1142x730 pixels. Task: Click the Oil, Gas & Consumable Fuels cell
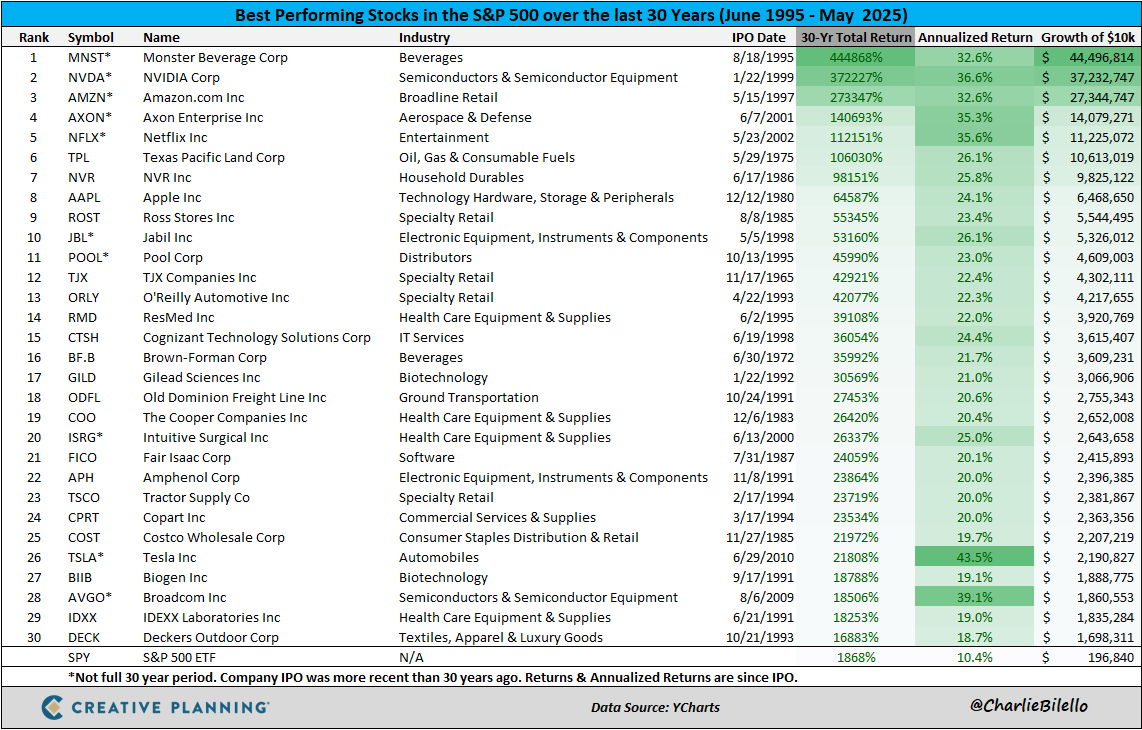click(x=487, y=157)
